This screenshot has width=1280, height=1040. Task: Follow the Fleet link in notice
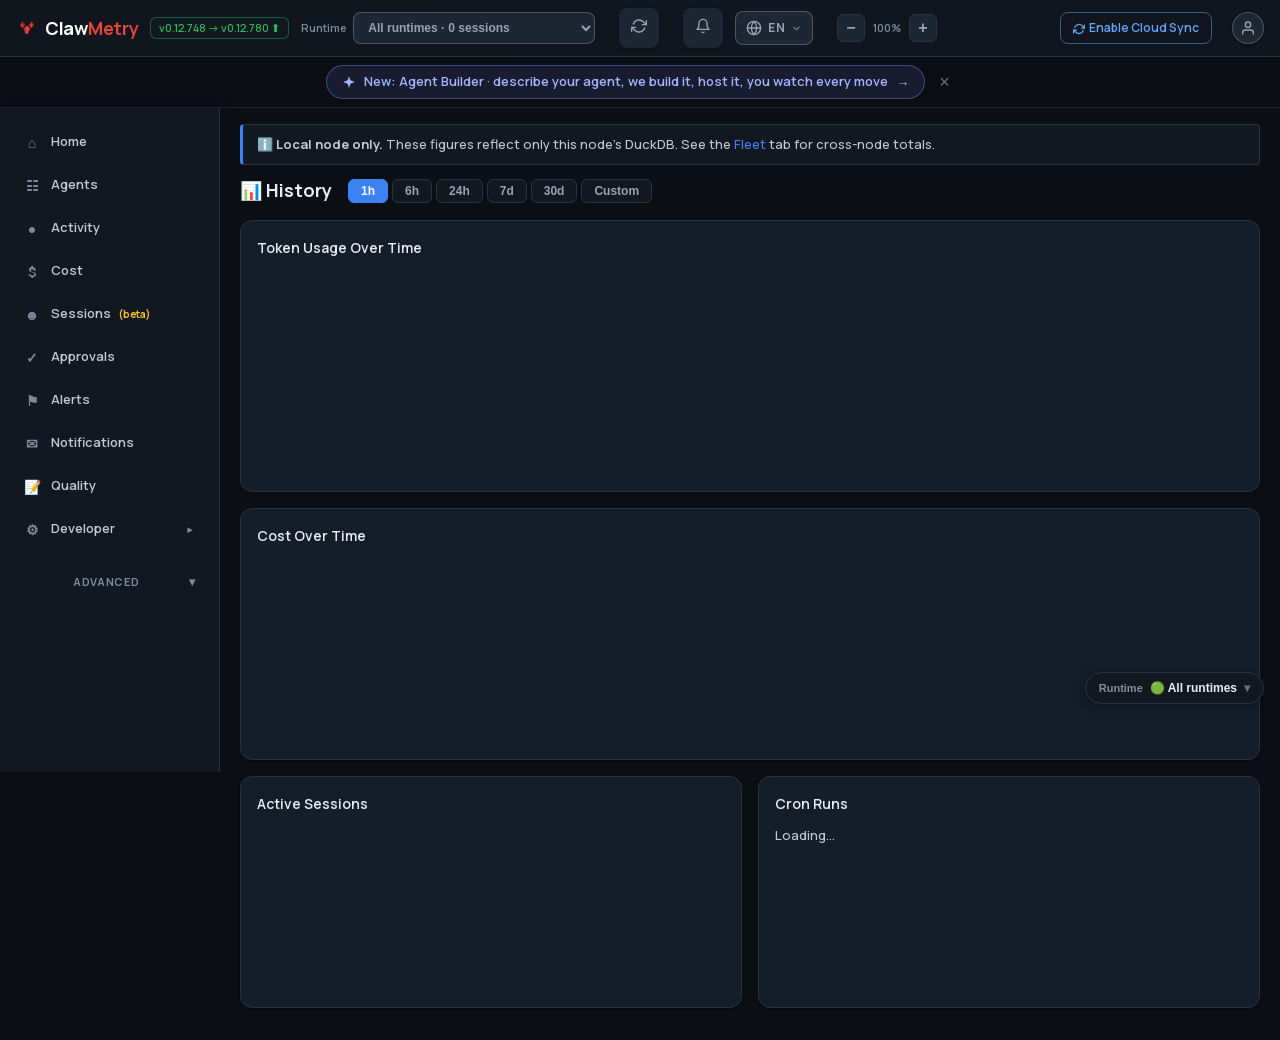tap(749, 145)
